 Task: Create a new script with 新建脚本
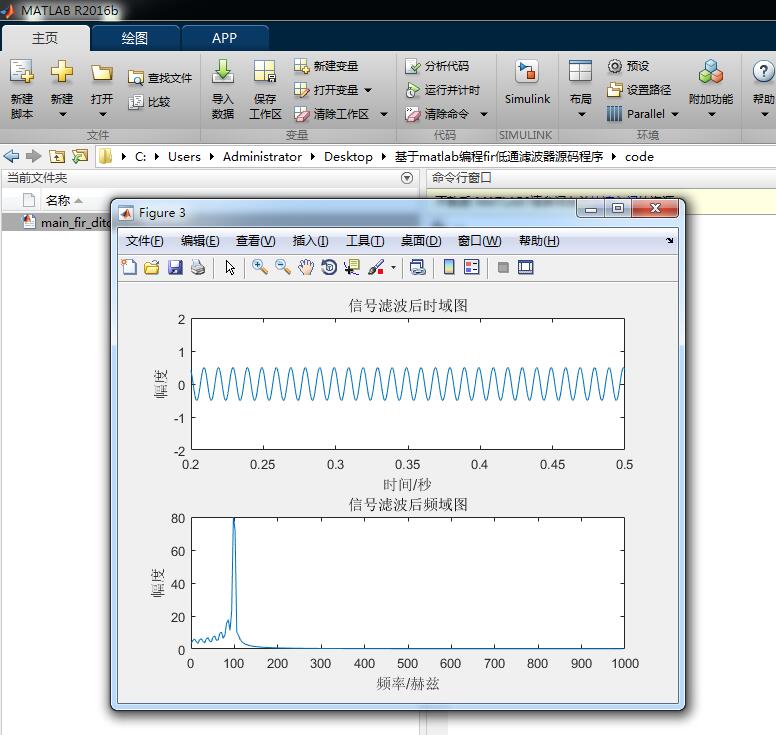pyautogui.click(x=22, y=89)
